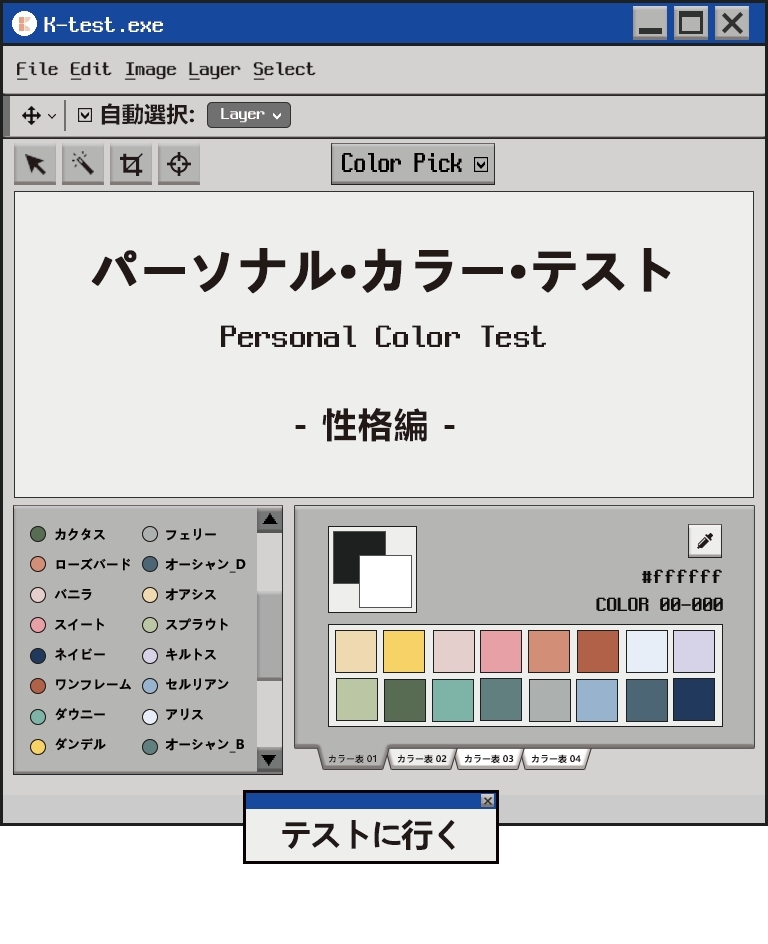Toggle the Color Pick checkbox
Viewport: 768px width, 944px height.
pos(481,165)
